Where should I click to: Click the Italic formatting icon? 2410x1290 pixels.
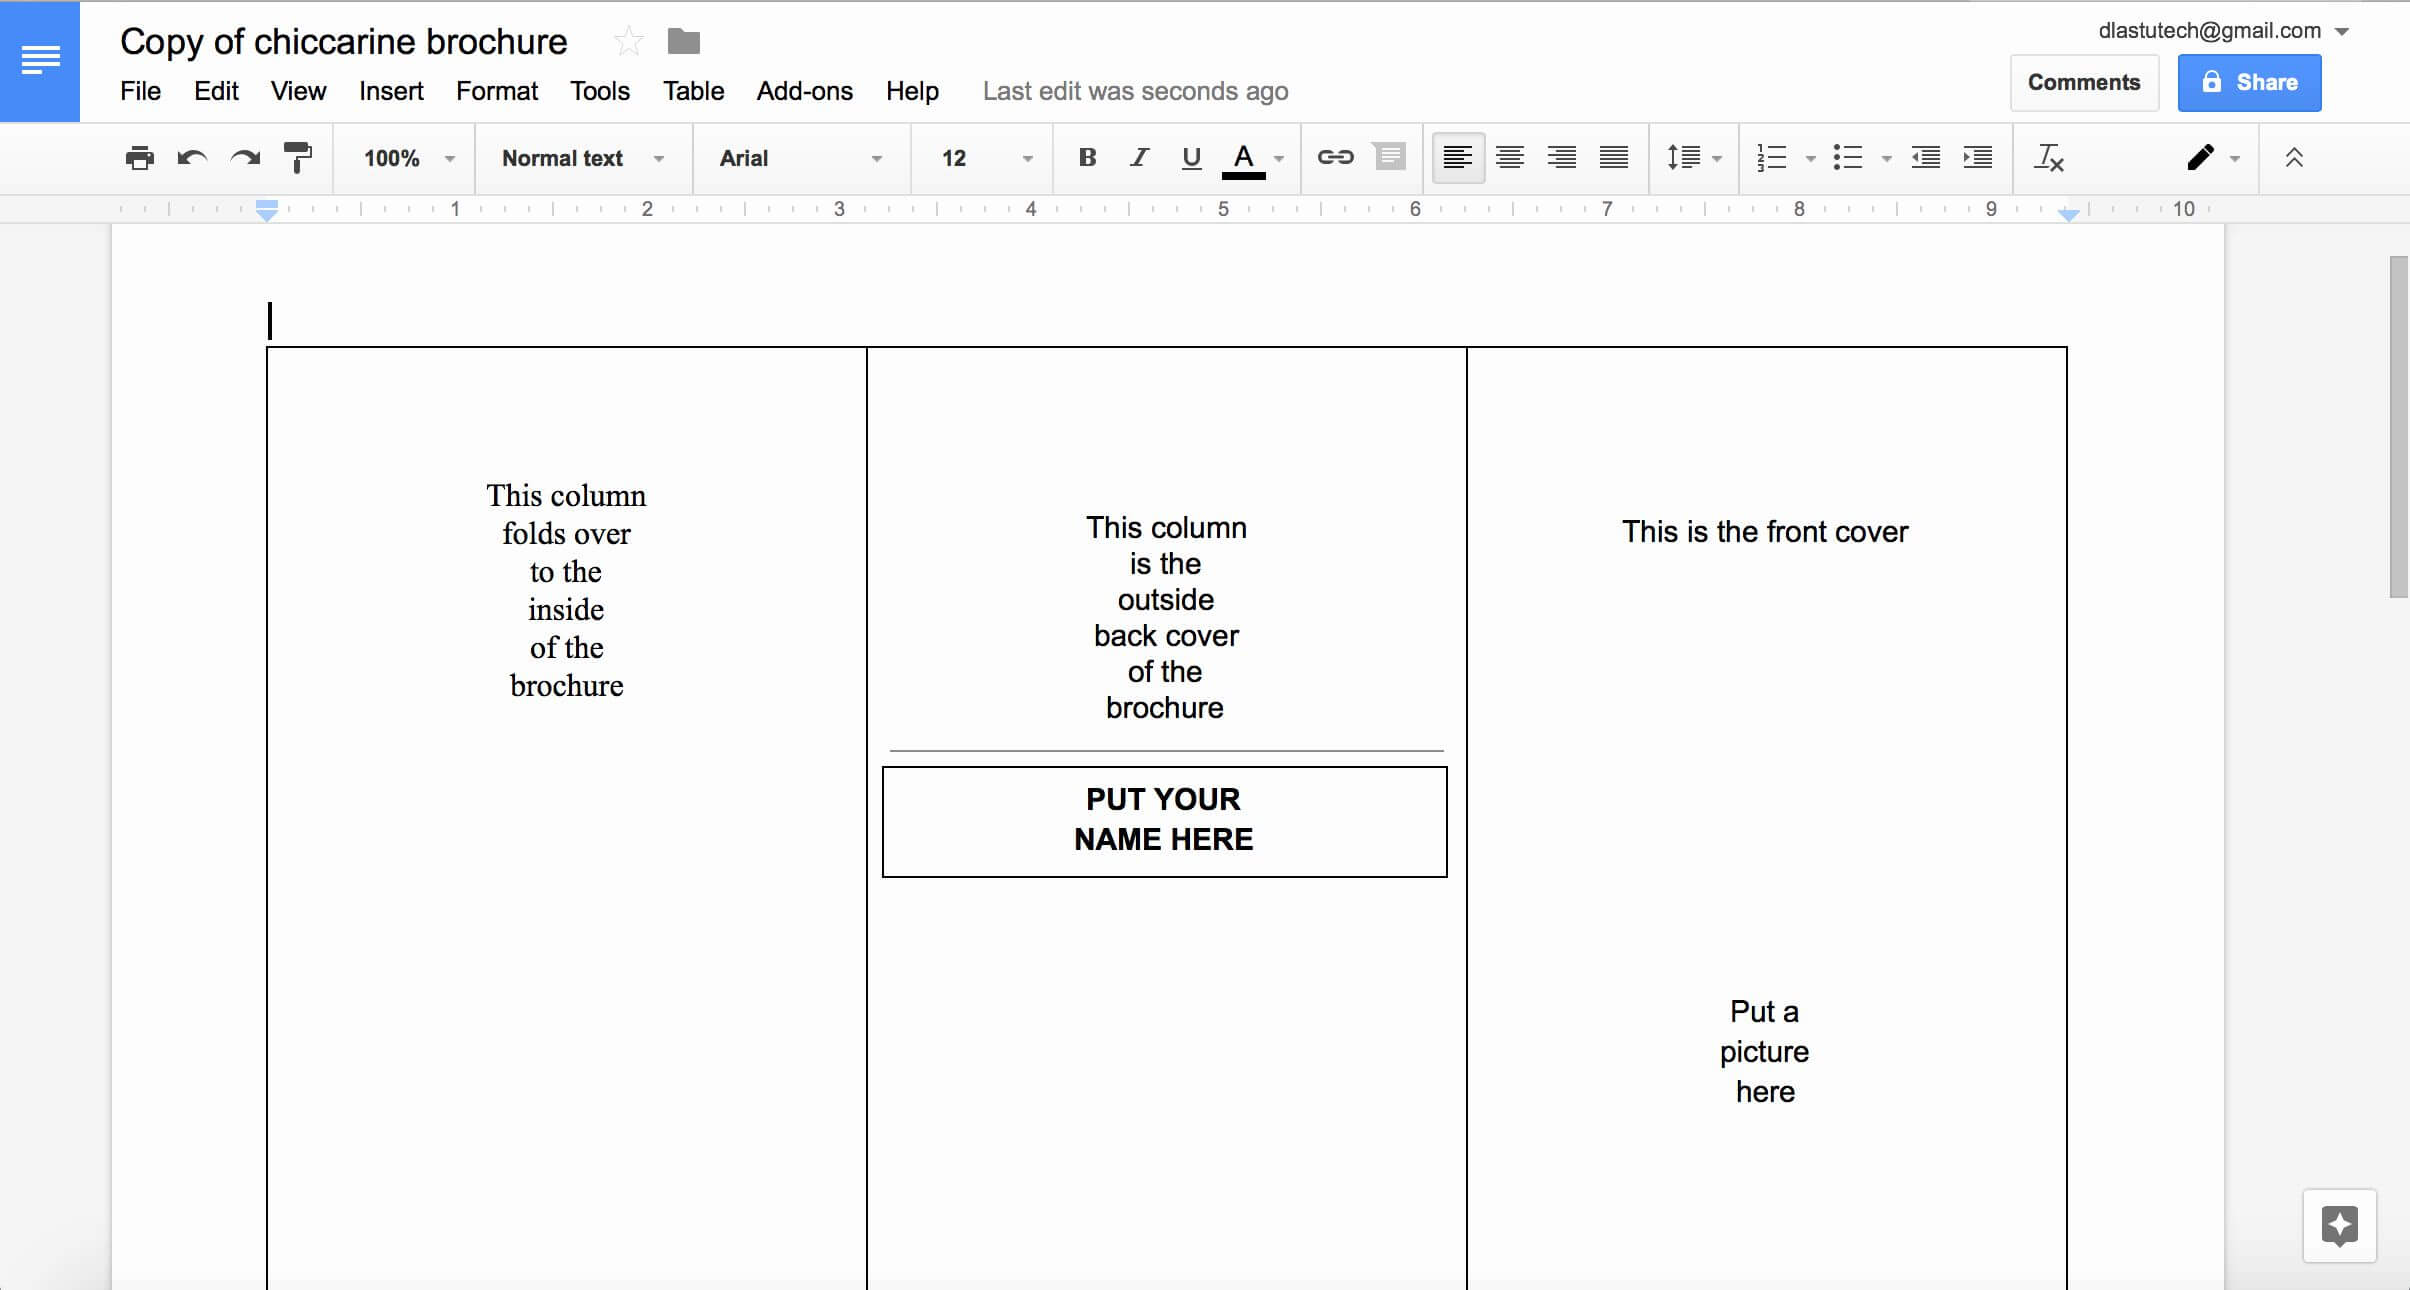(1138, 156)
